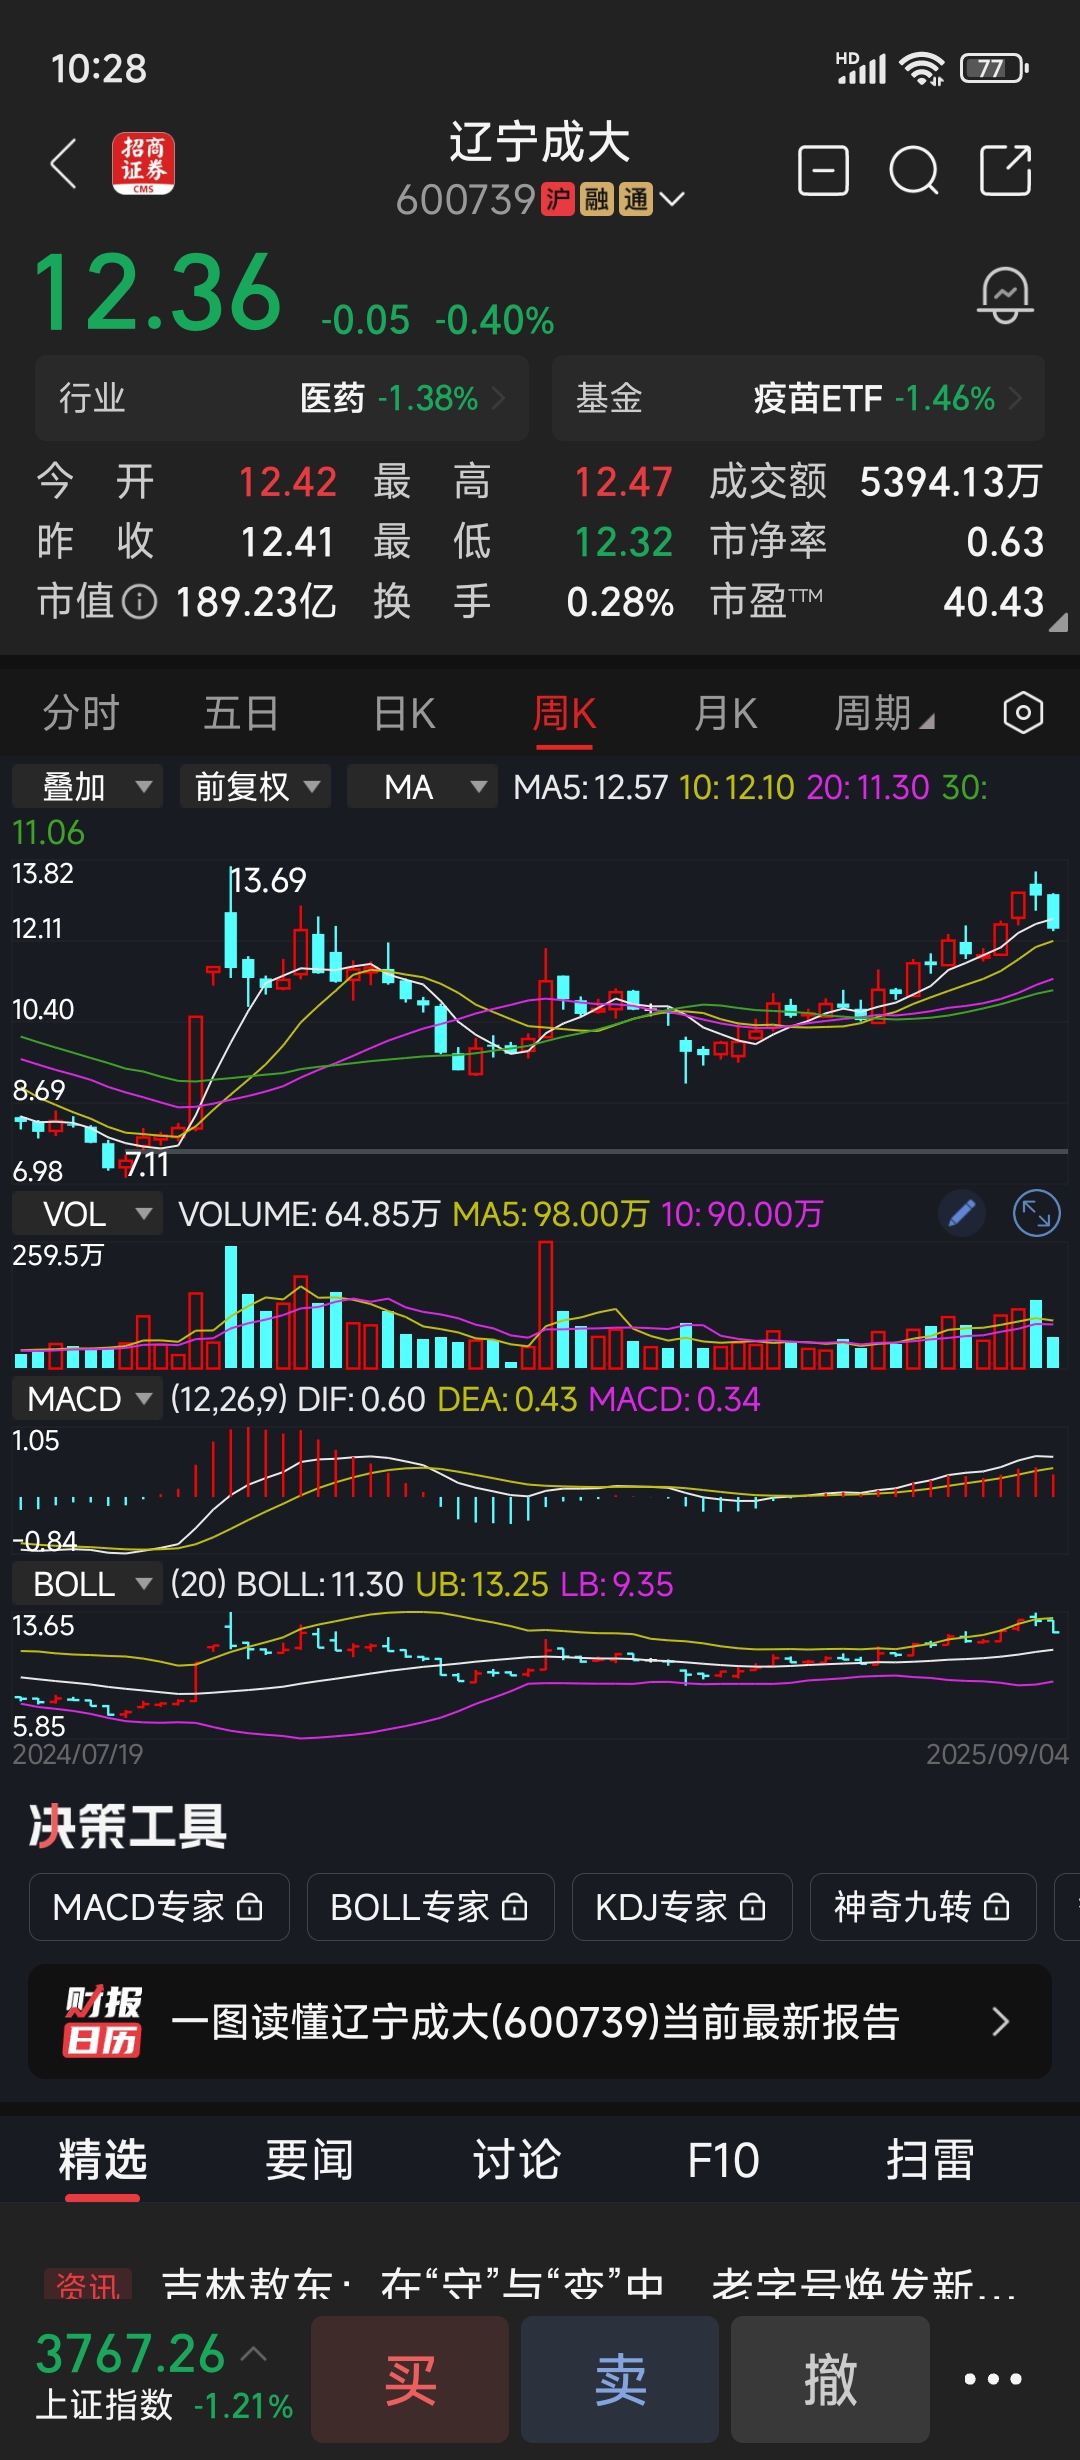Open the MACD专家 tool
Screen dimensions: 1080x2460
(159, 1907)
